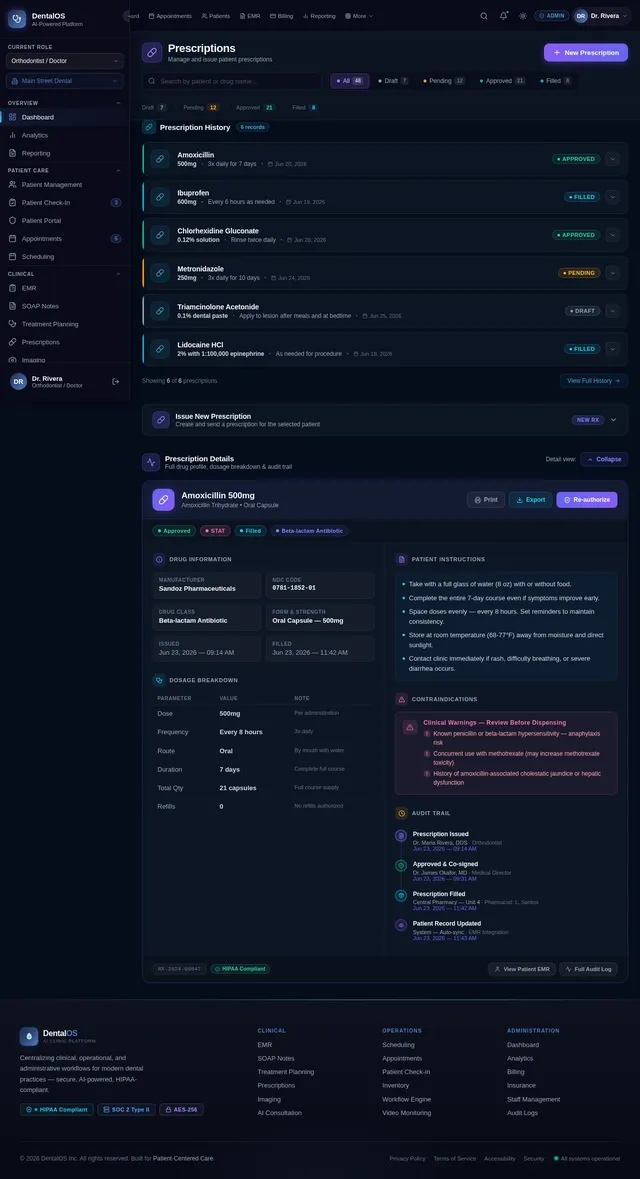Image resolution: width=640 pixels, height=1179 pixels.
Task: Open the Billing tab in top navigation
Action: pos(281,16)
